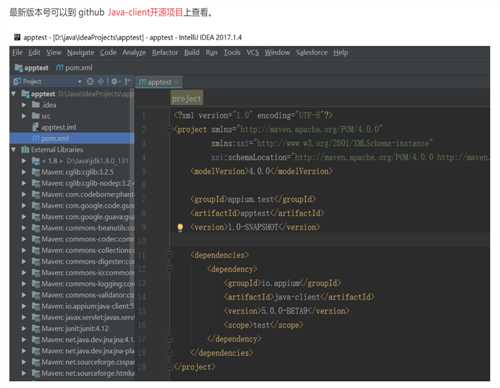The width and height of the screenshot is (500, 388).
Task: Open the Build menu
Action: click(x=192, y=52)
